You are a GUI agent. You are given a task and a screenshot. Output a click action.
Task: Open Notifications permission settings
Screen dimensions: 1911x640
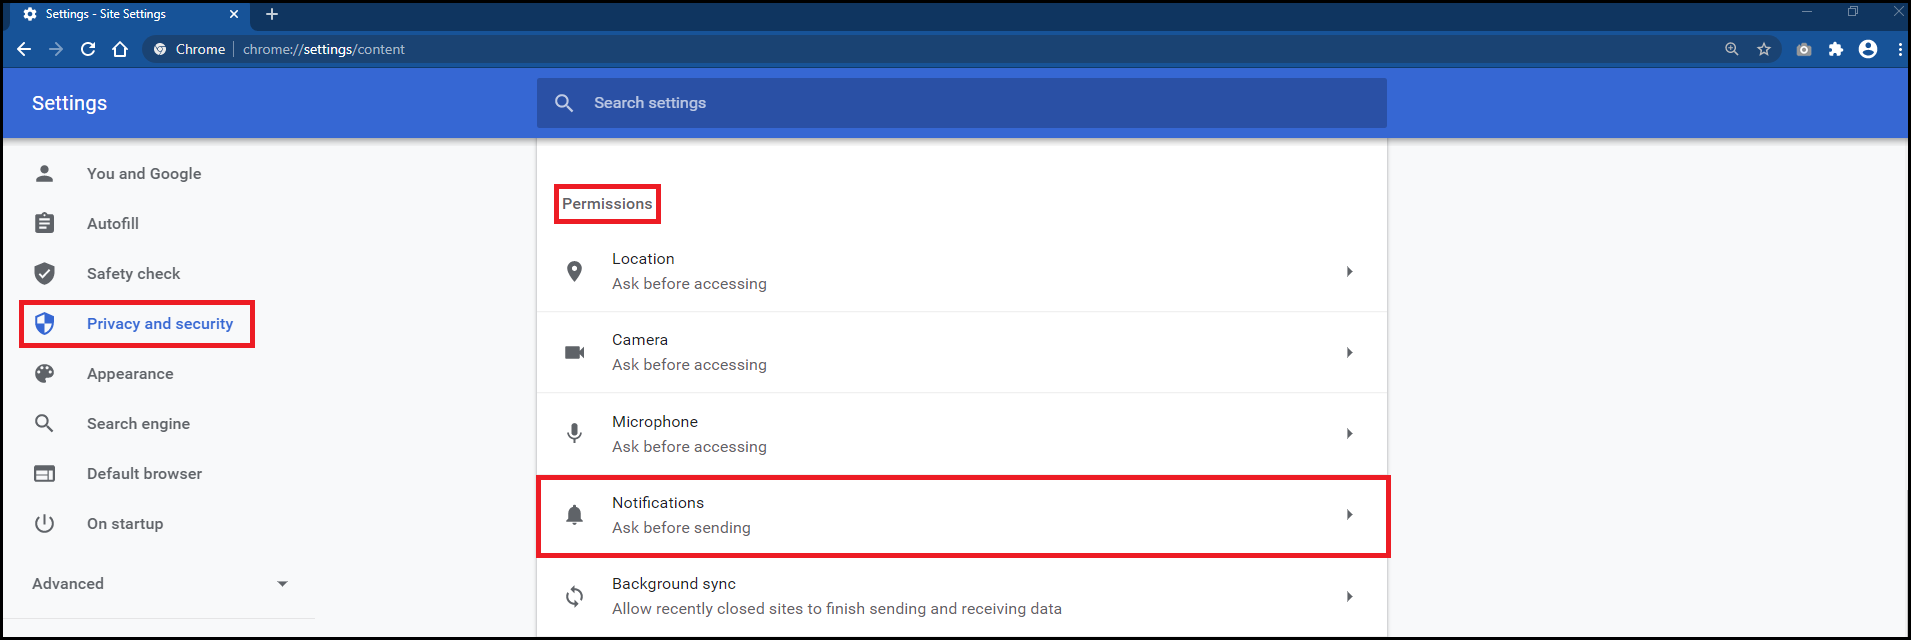[x=962, y=515]
